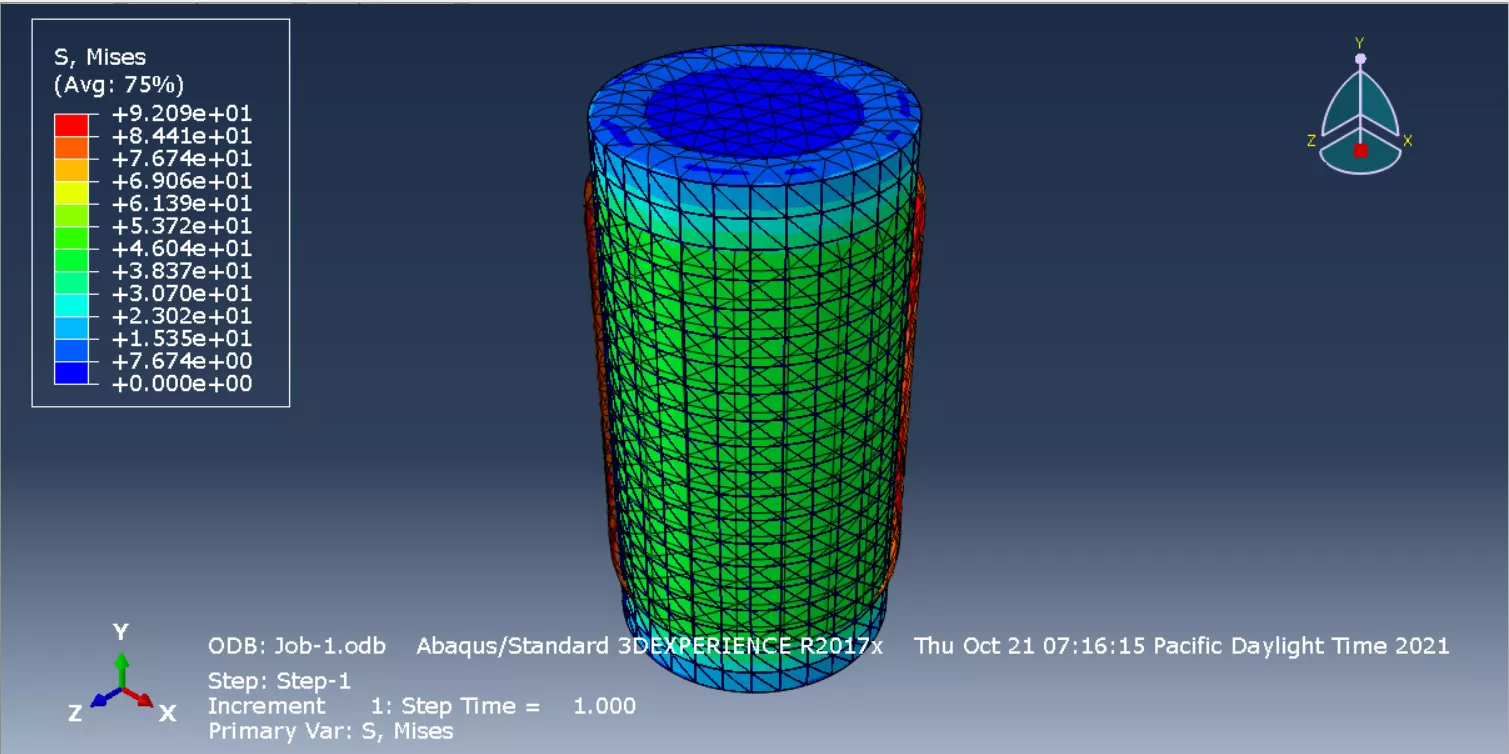This screenshot has height=754, width=1509.
Task: Click the red center square of view compass
Action: coord(1360,150)
